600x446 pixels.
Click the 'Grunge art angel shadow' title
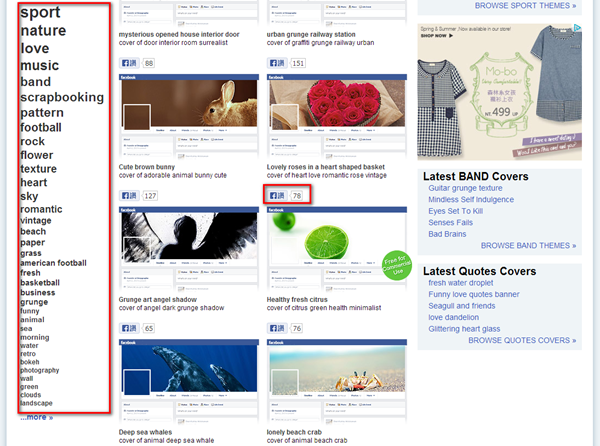158,300
